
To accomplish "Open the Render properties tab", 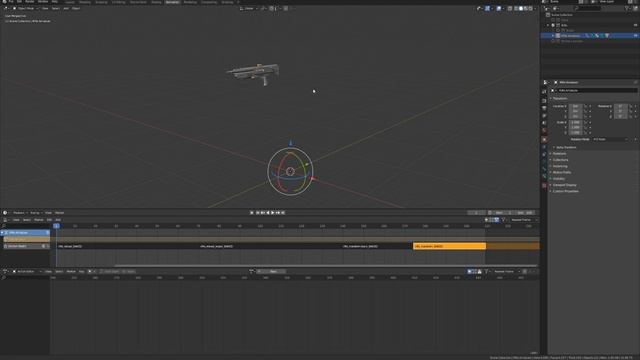I will [544, 100].
